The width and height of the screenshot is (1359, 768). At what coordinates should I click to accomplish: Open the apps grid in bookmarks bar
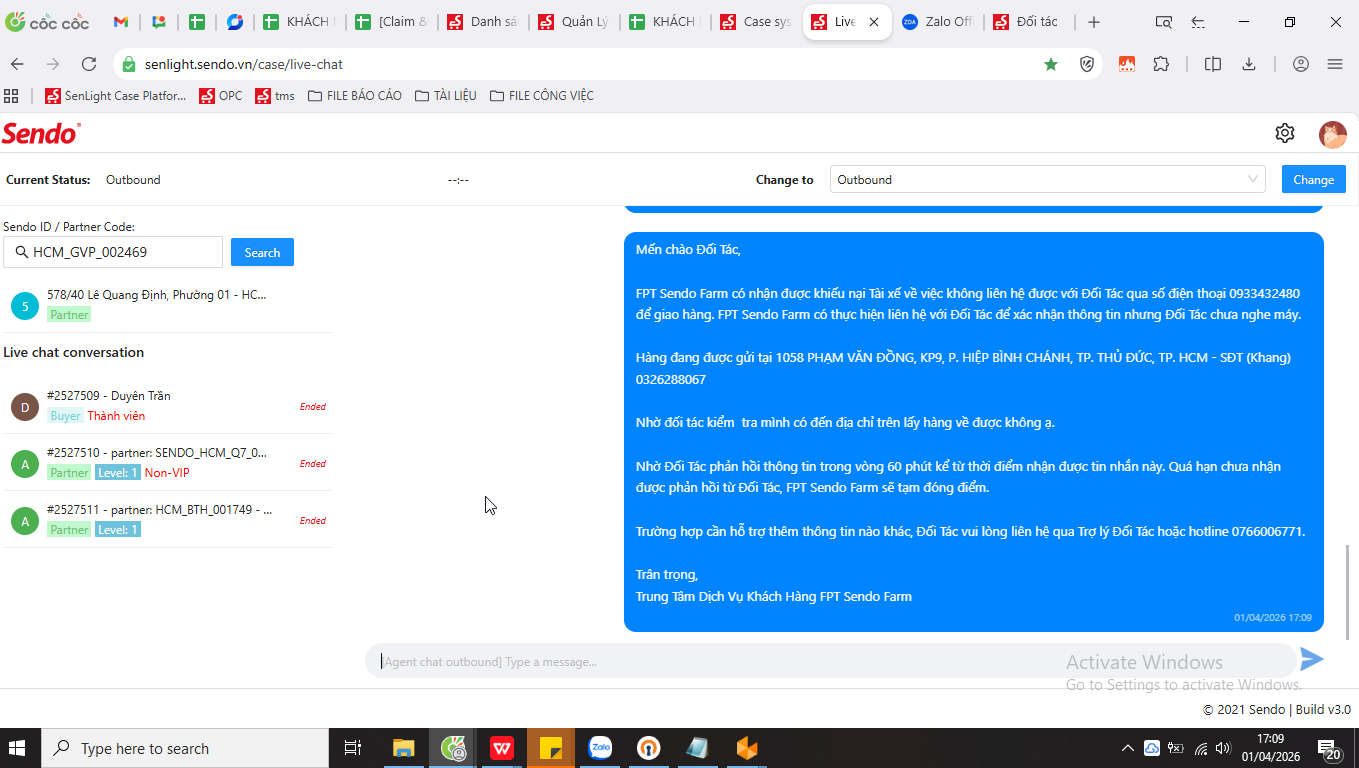click(12, 96)
